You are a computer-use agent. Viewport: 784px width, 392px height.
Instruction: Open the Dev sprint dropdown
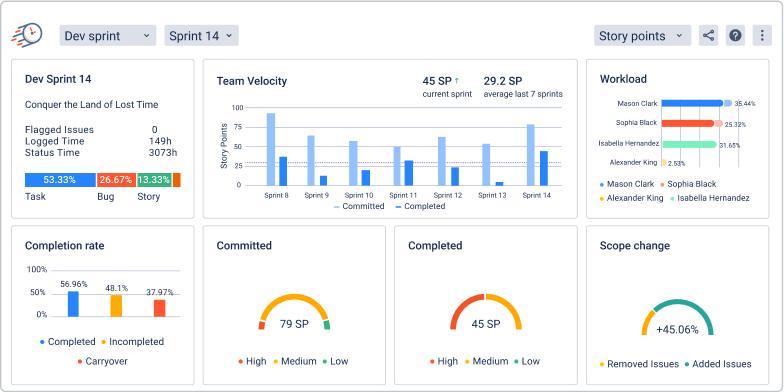coord(108,36)
